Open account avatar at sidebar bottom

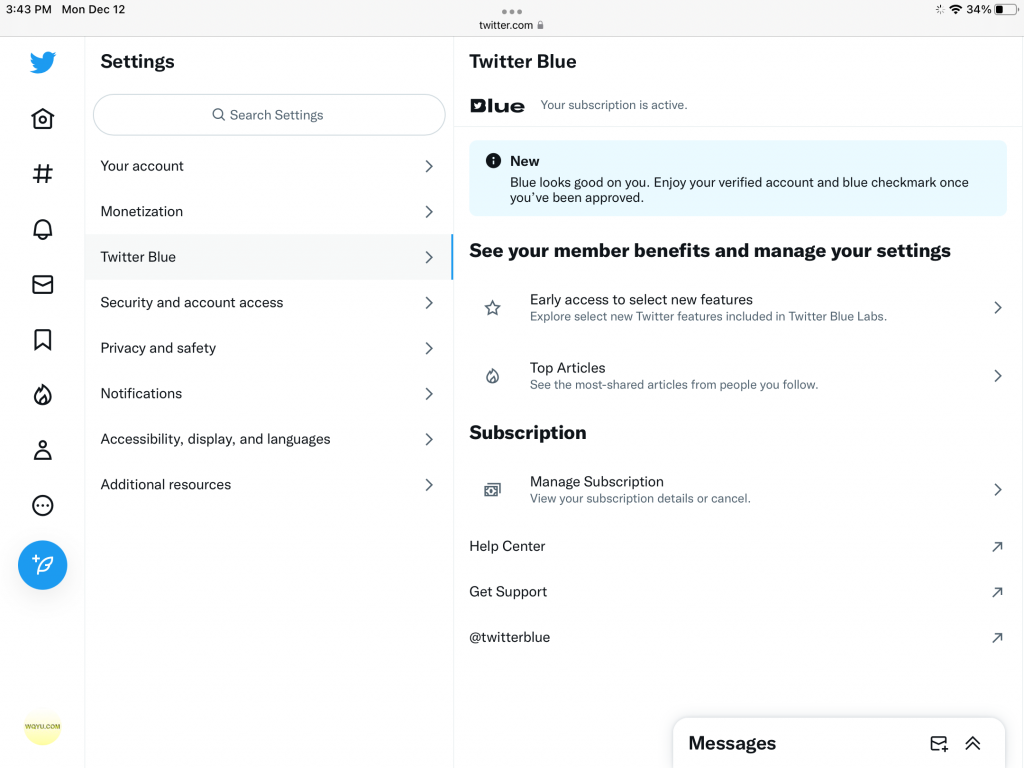[x=42, y=727]
